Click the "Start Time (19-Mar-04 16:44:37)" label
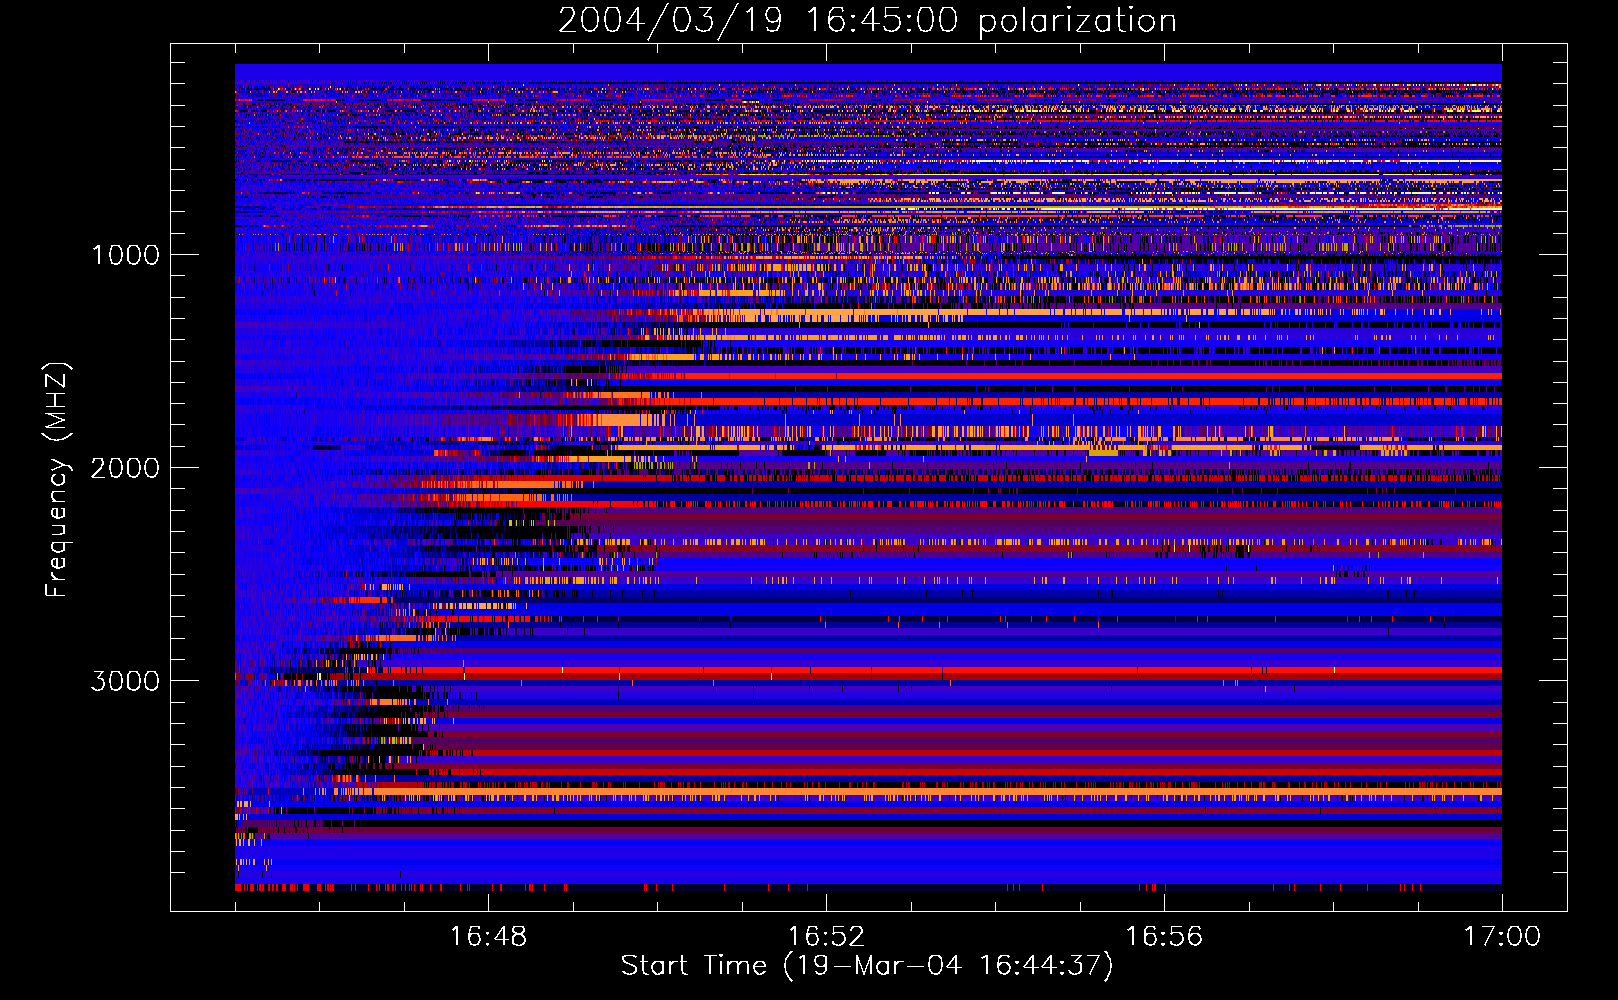The height and width of the screenshot is (1000, 1618). (x=867, y=966)
